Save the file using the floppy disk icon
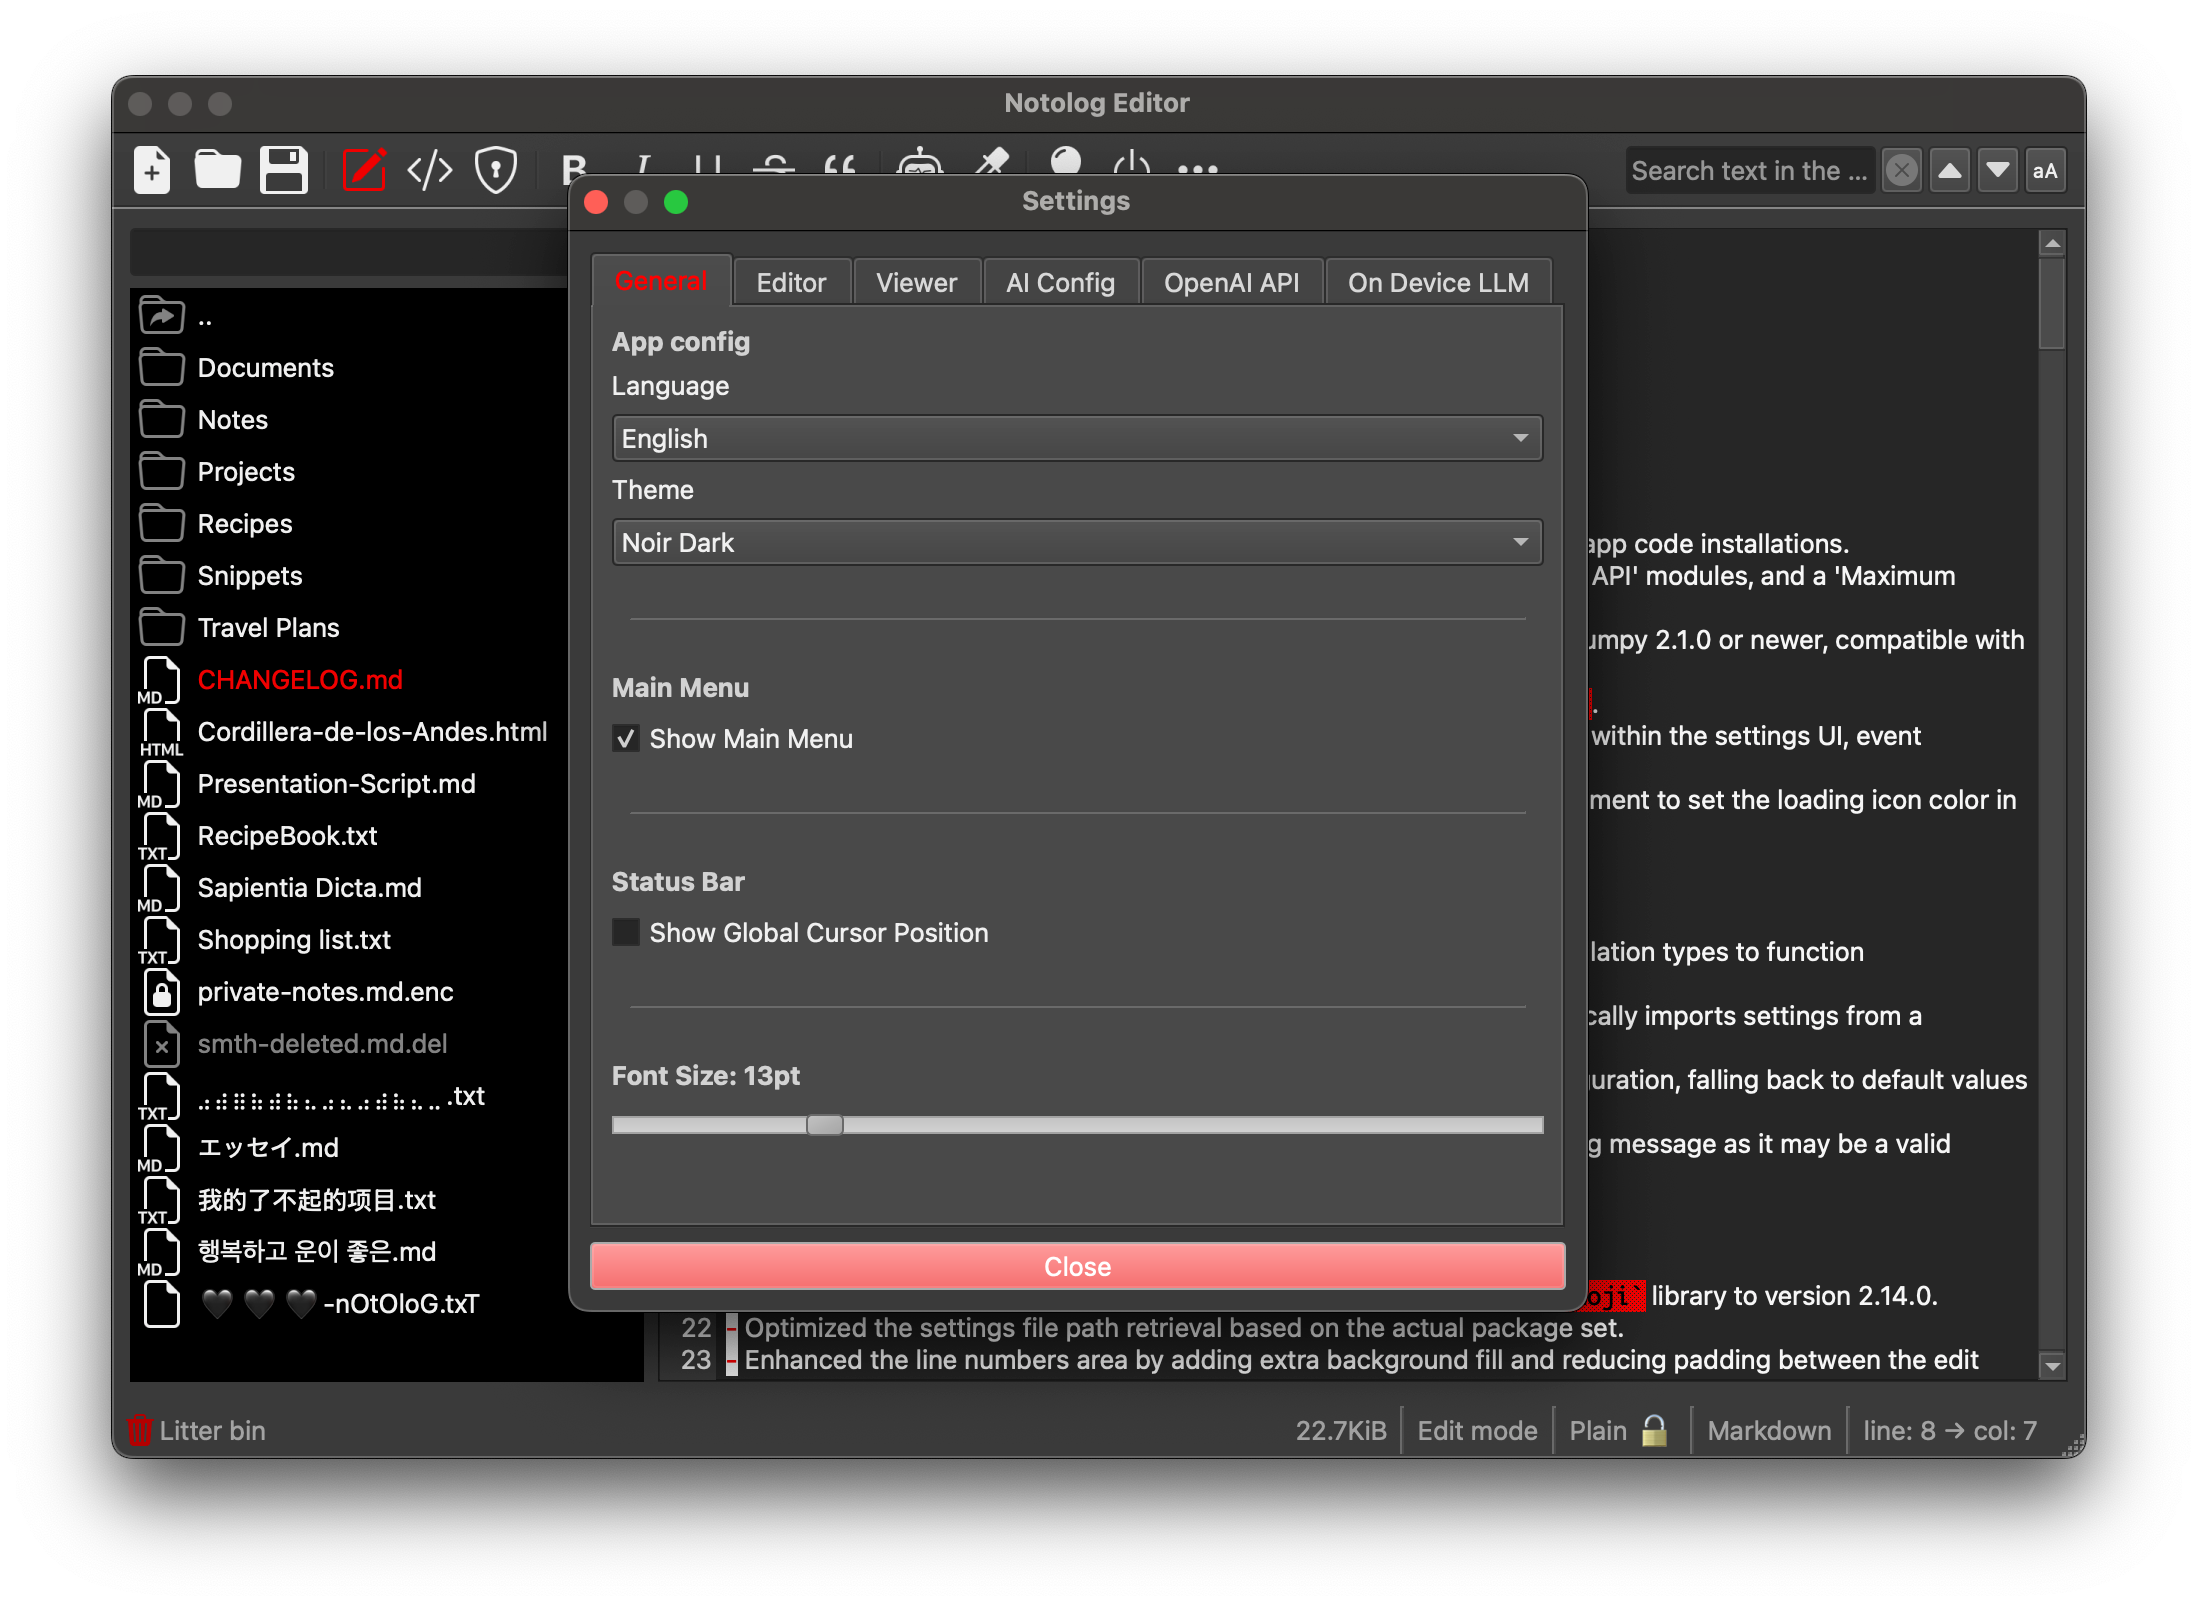 tap(284, 170)
